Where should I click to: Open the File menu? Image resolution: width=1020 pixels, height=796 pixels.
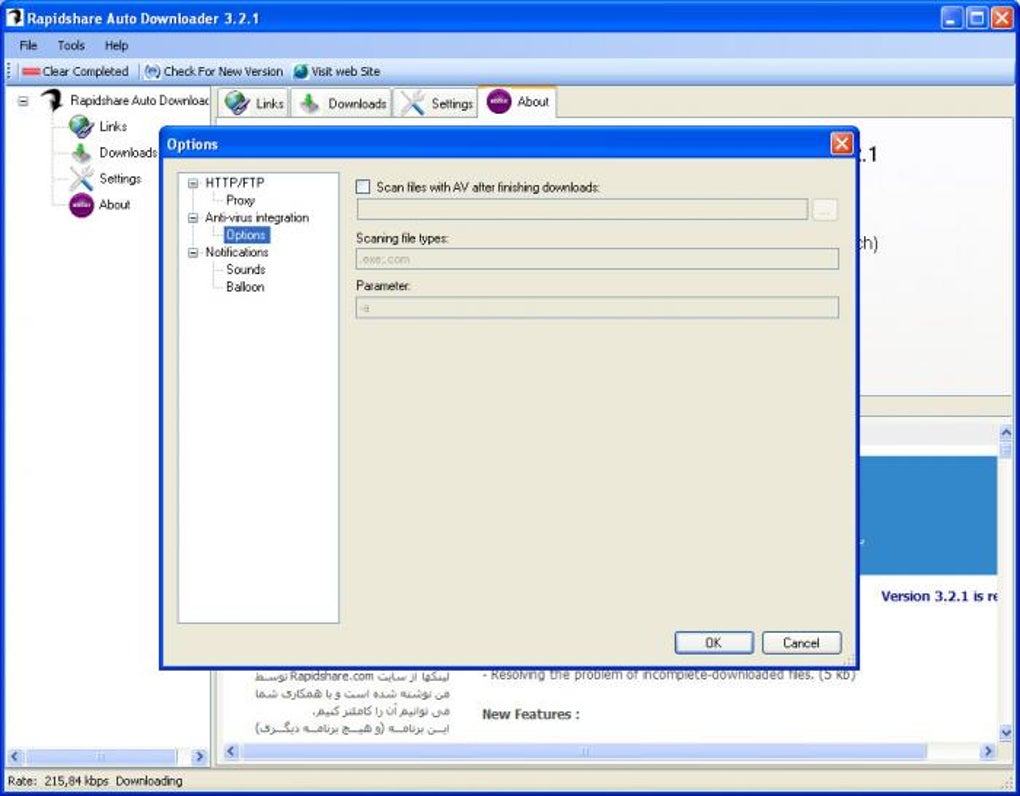tap(28, 46)
